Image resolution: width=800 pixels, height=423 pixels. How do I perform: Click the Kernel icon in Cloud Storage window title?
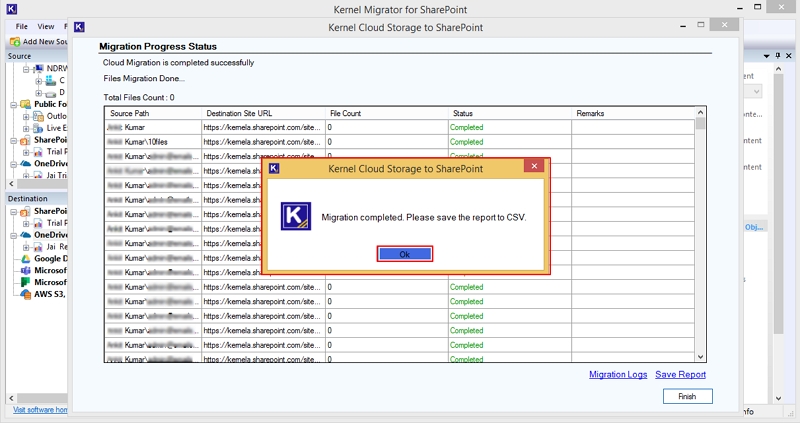tap(79, 27)
